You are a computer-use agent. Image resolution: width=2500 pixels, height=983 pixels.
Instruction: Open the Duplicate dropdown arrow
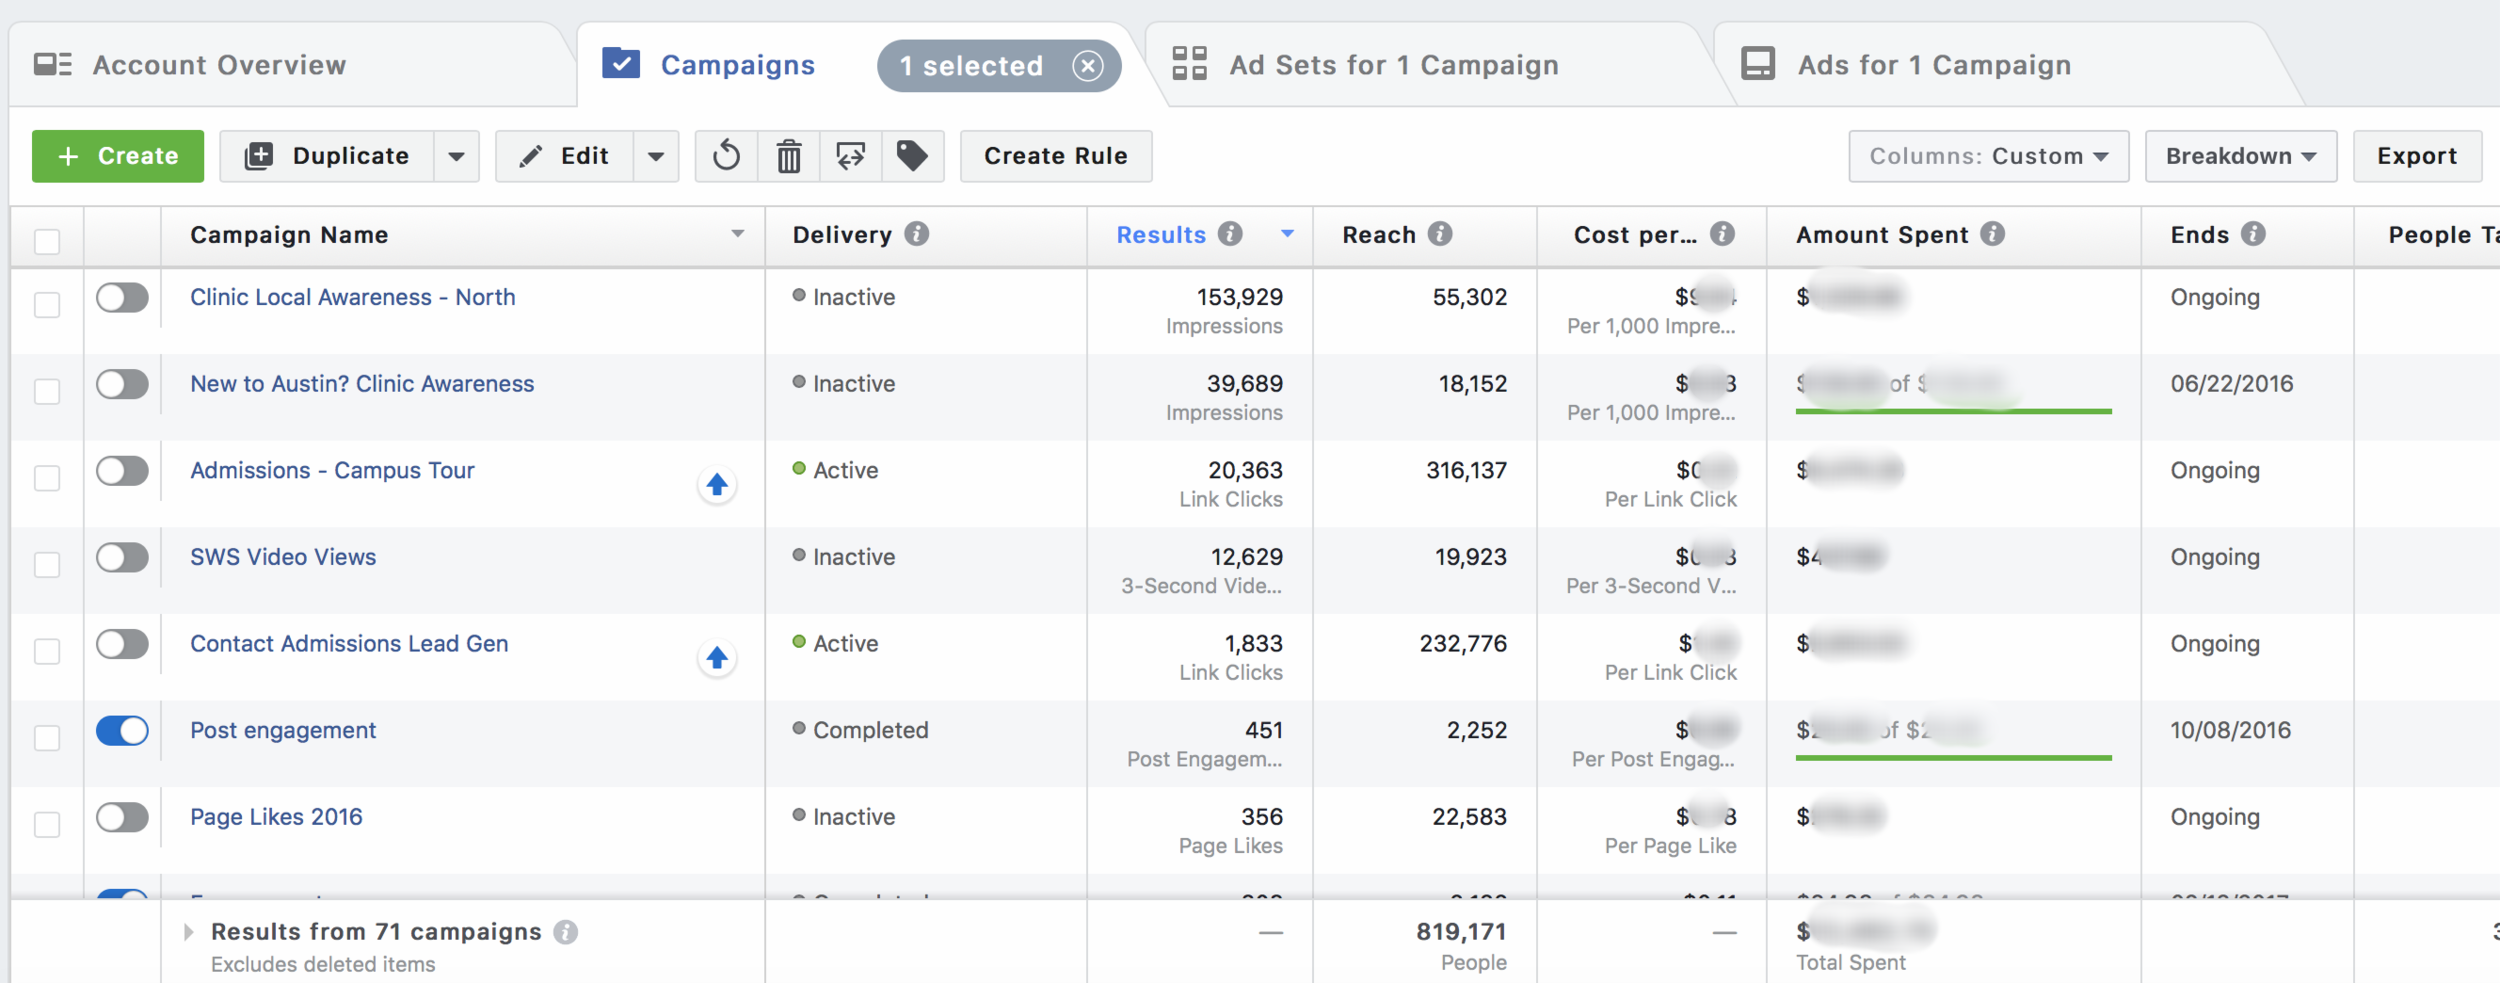(457, 156)
